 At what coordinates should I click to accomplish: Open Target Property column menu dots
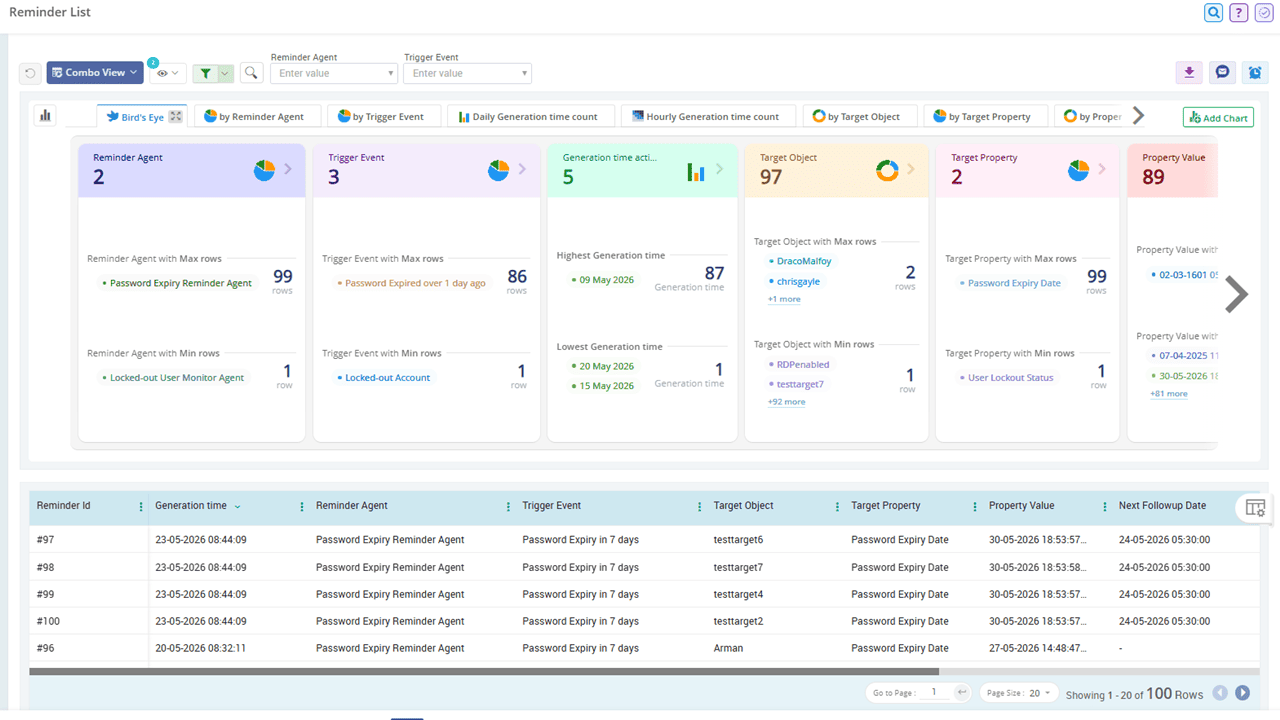(975, 507)
